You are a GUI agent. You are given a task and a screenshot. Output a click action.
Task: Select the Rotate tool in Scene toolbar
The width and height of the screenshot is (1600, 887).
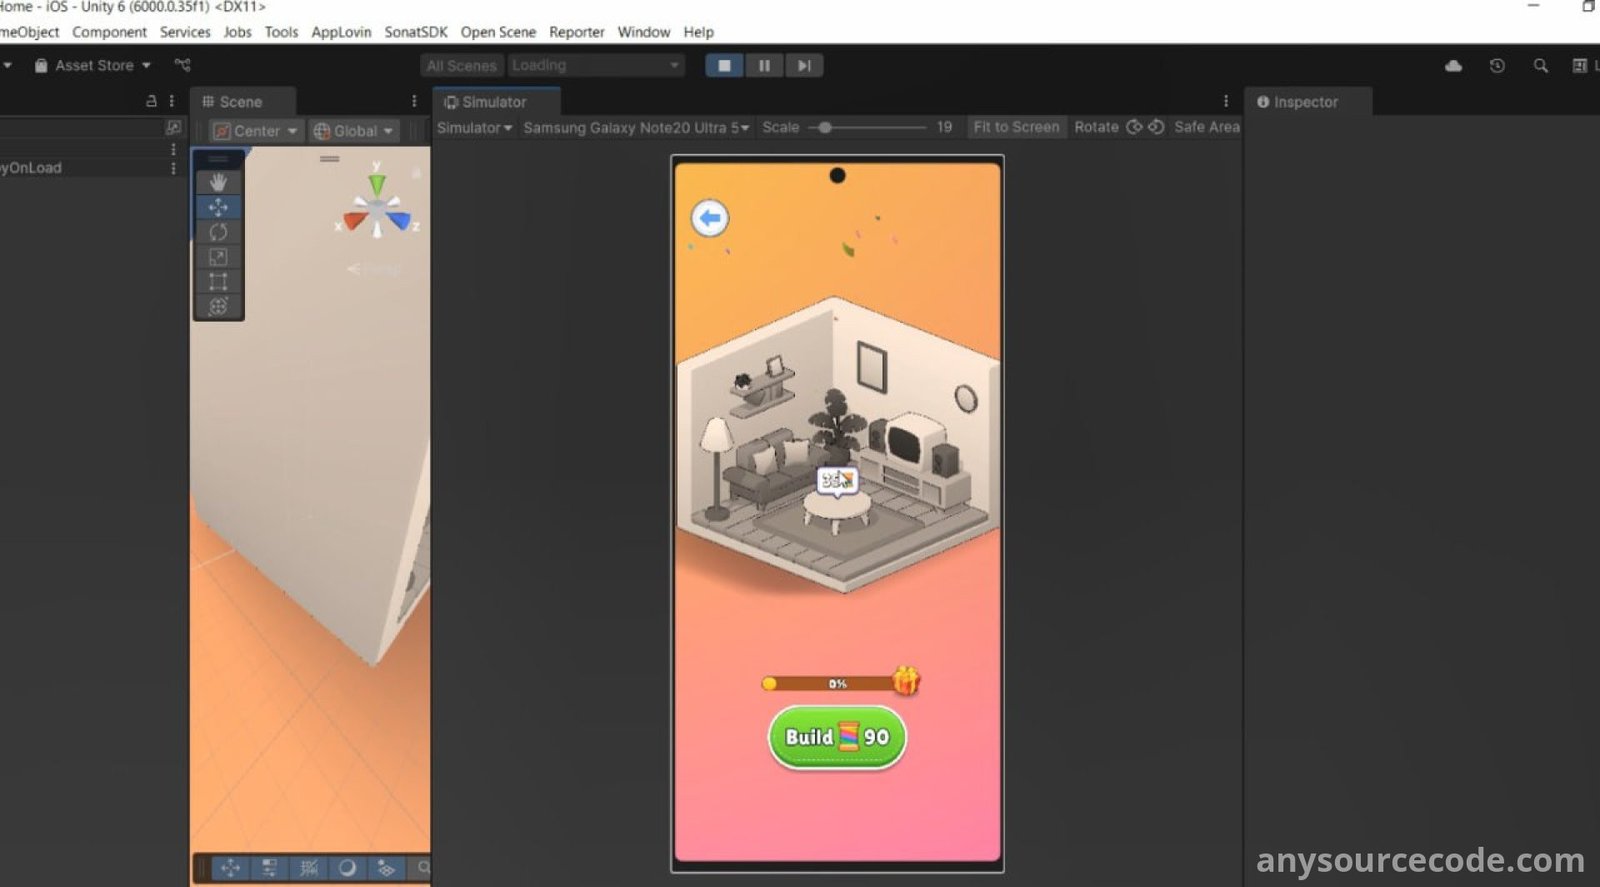[x=218, y=232]
